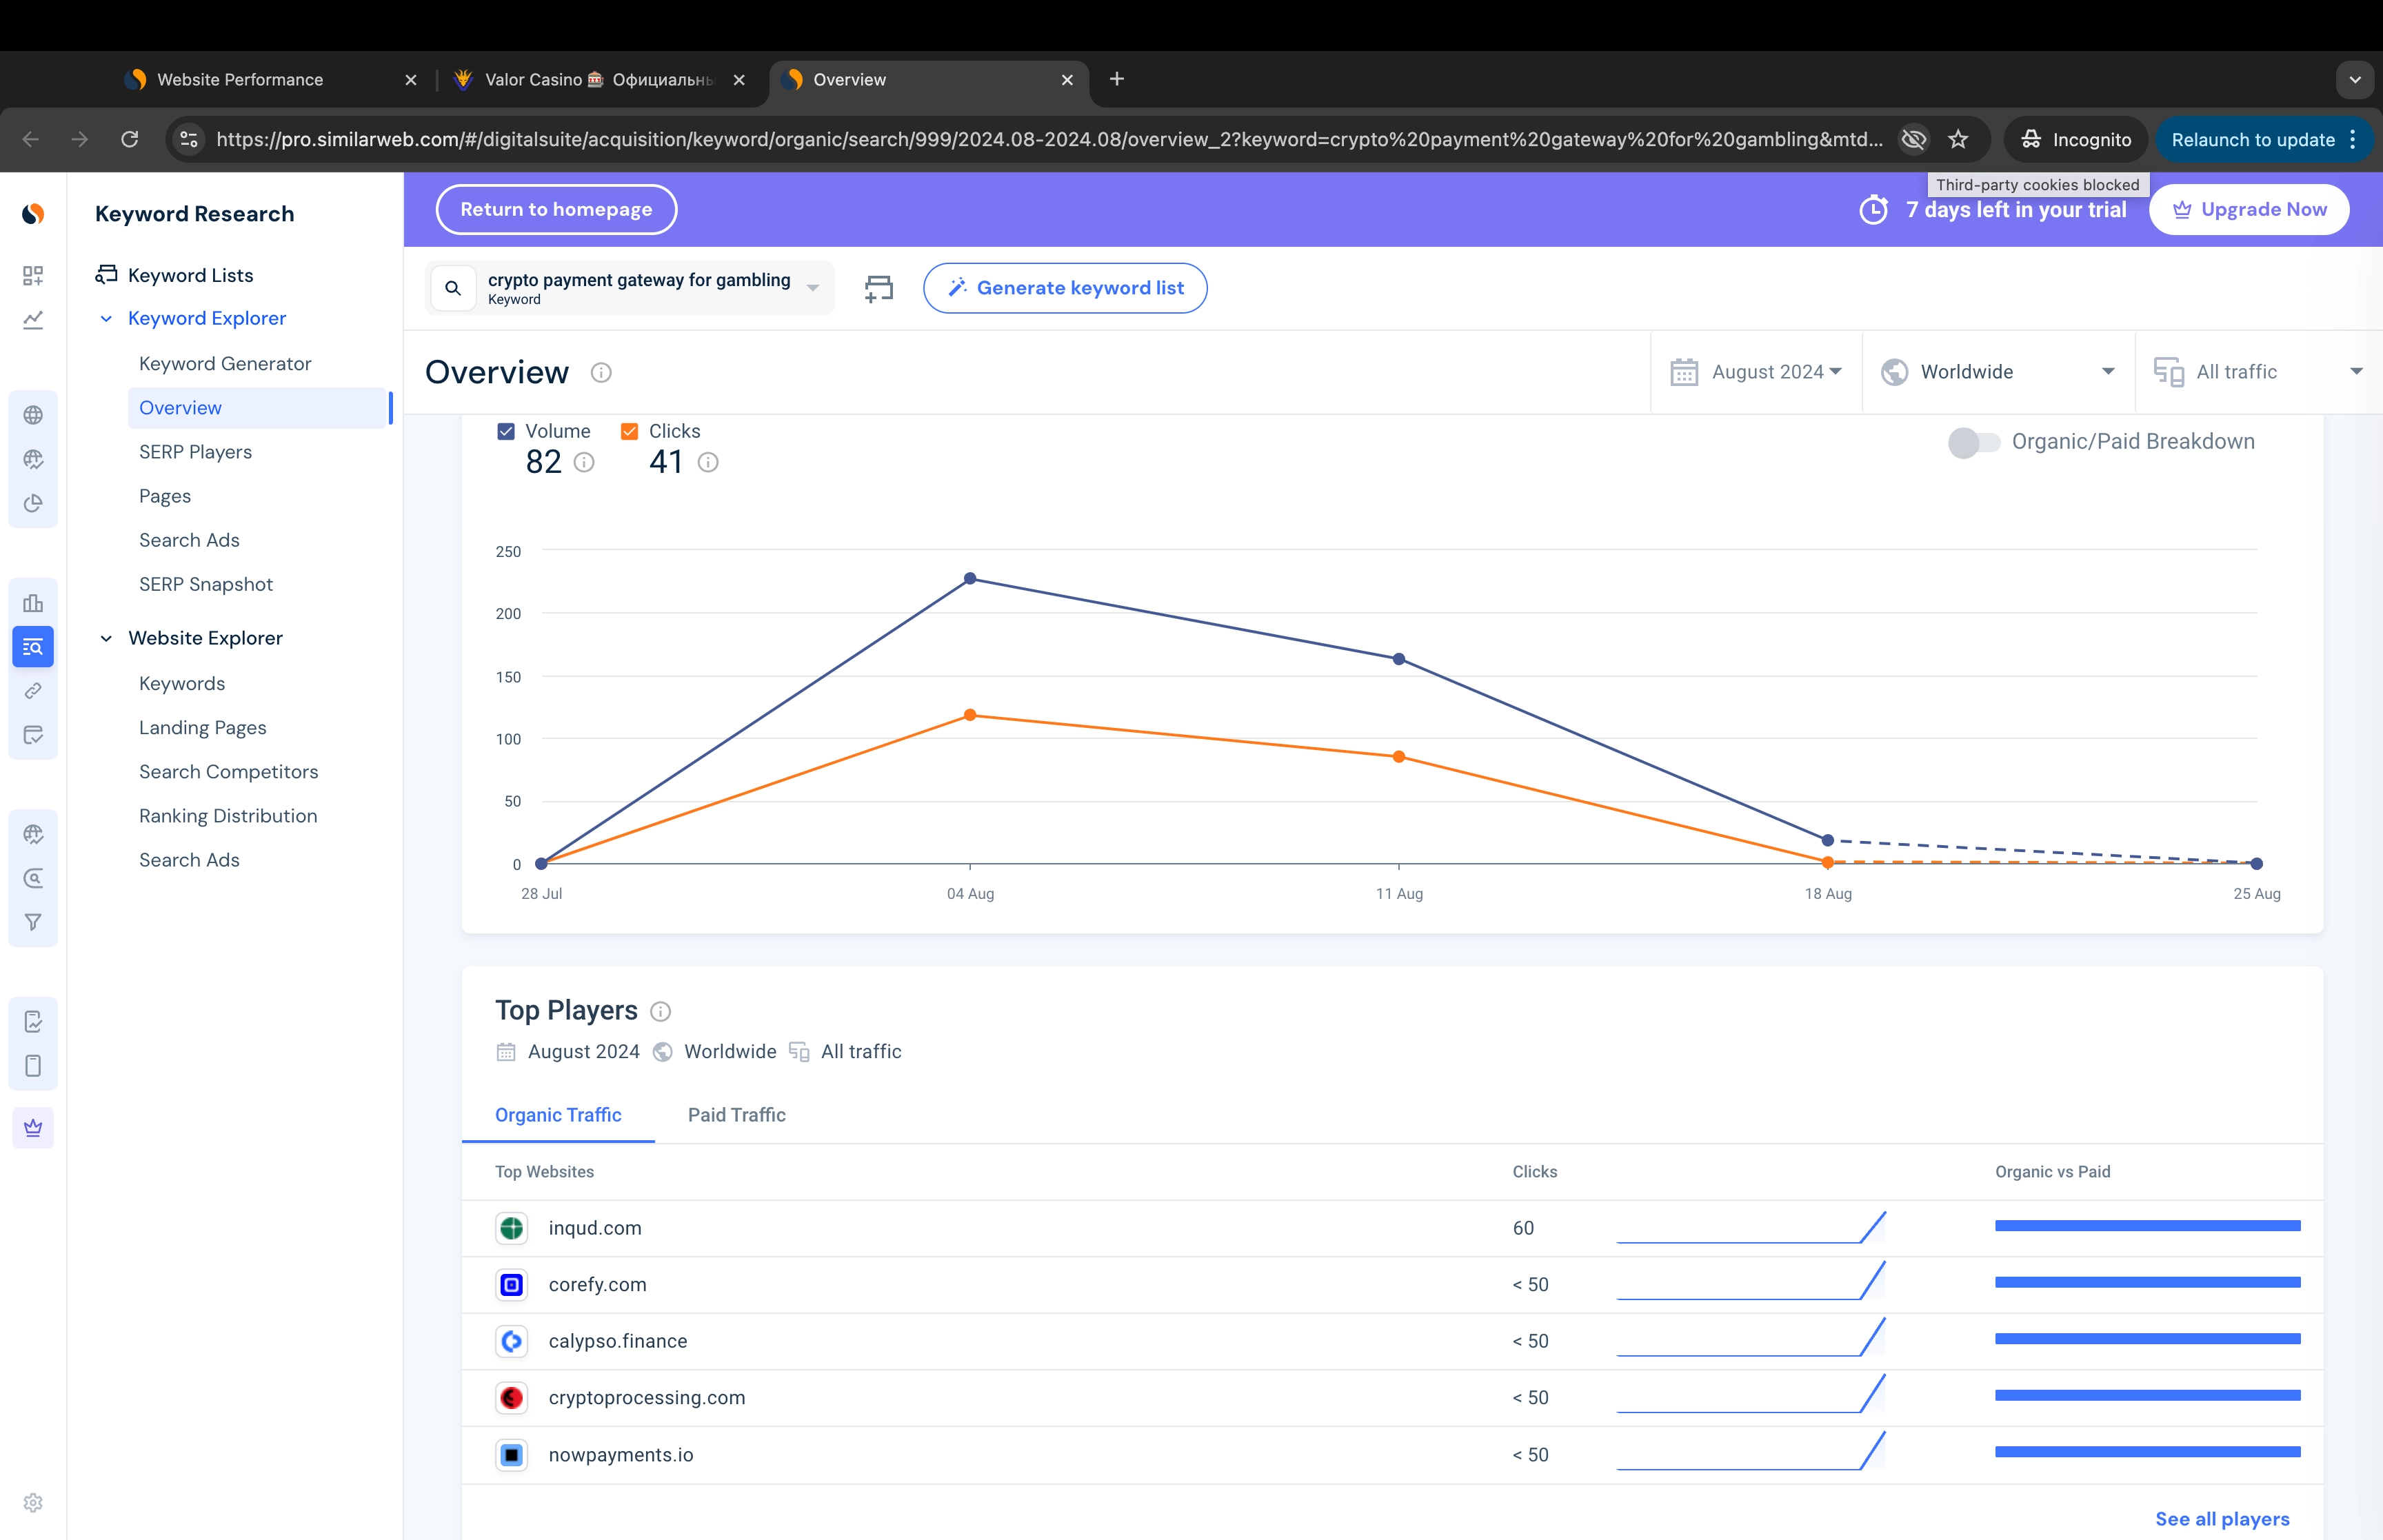Open the funnel filter icon in sidebar
This screenshot has height=1540, width=2383.
pyautogui.click(x=33, y=922)
